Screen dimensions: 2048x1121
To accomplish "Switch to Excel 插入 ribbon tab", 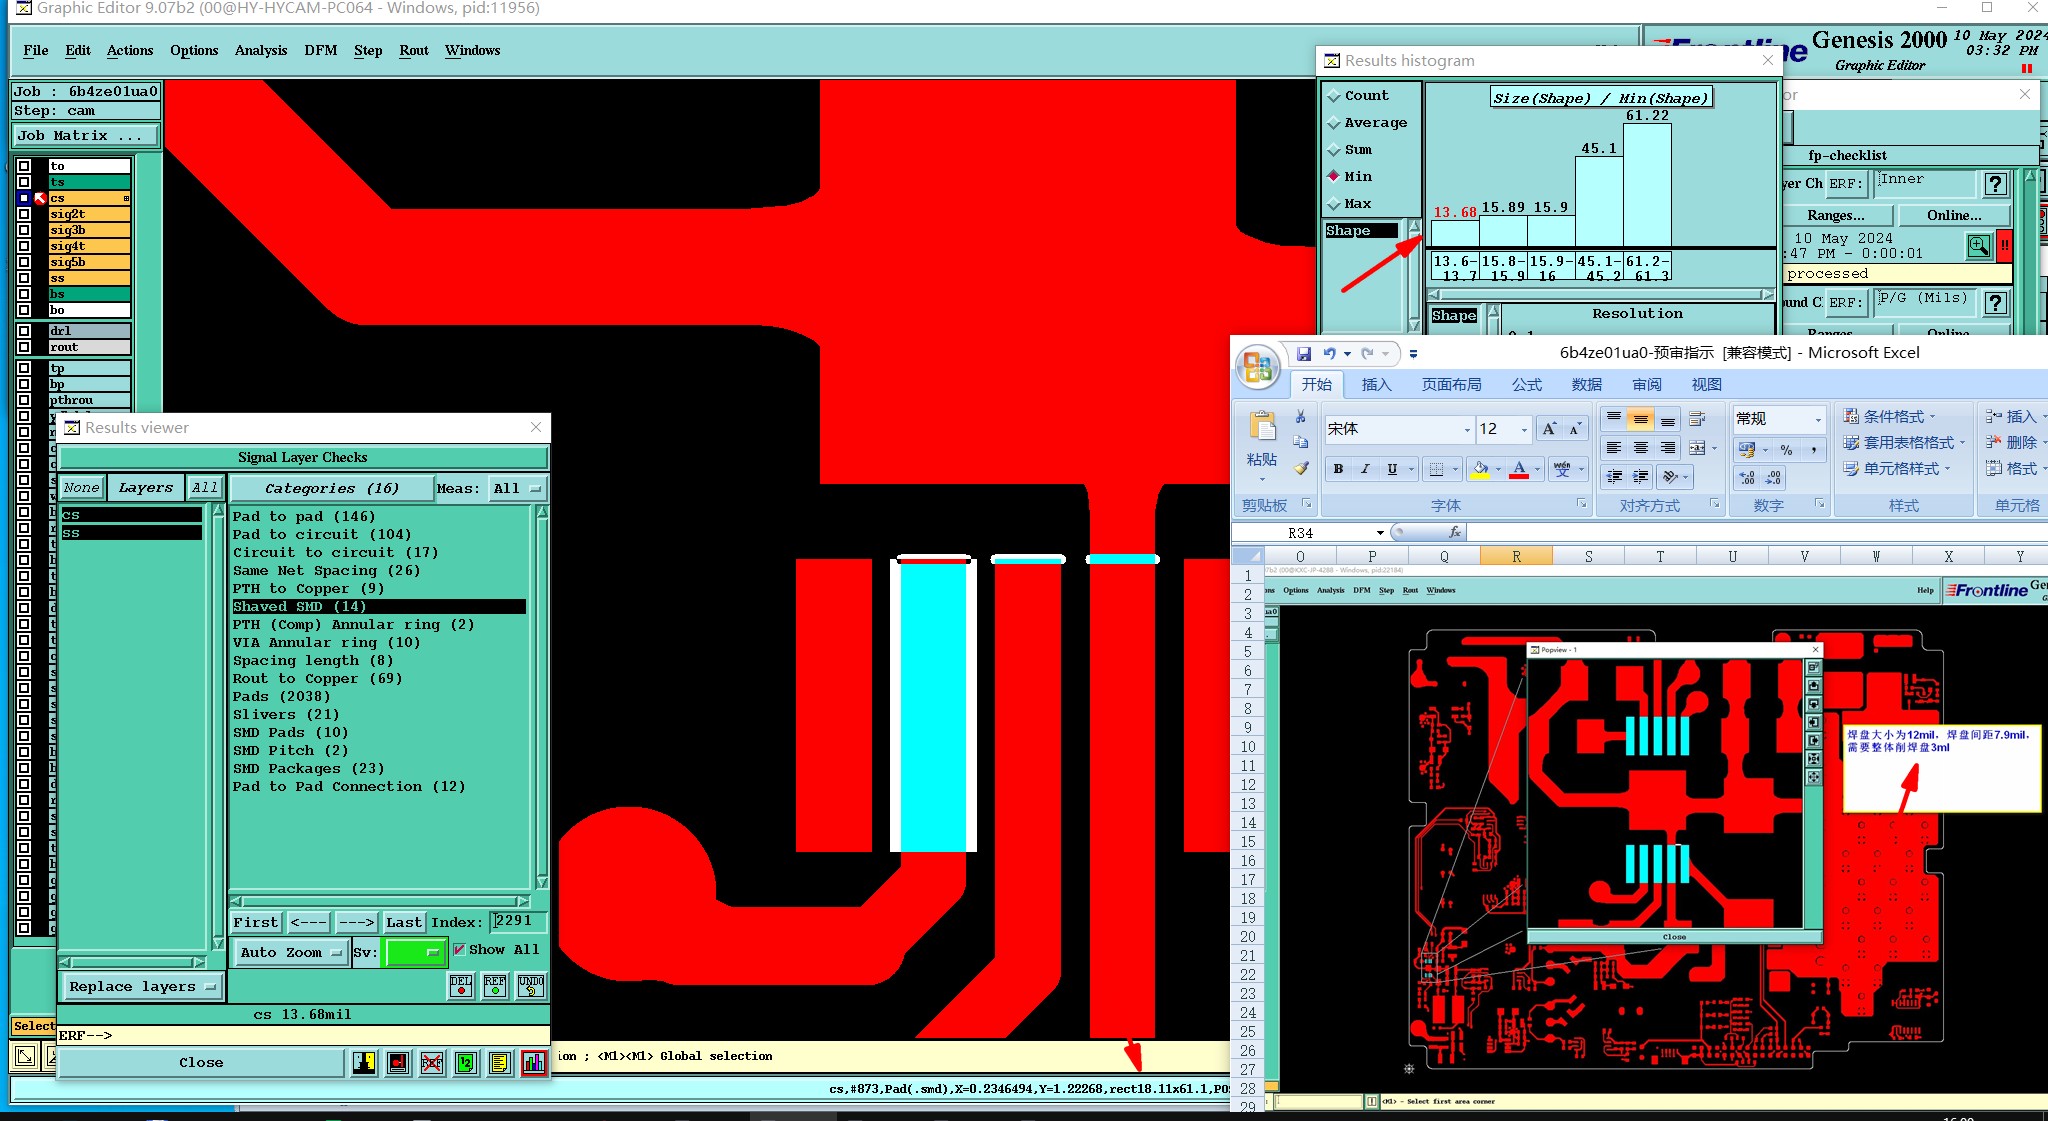I will [1376, 385].
